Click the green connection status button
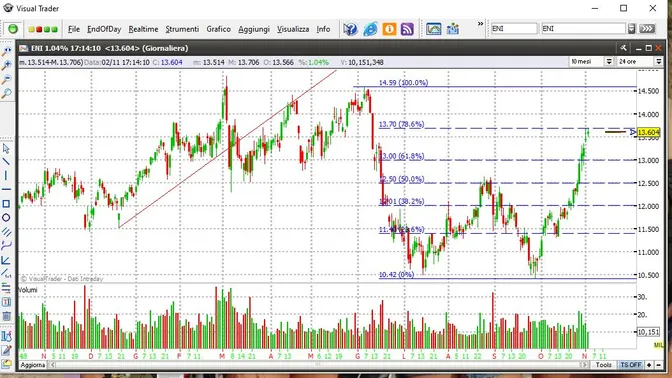 (x=13, y=29)
